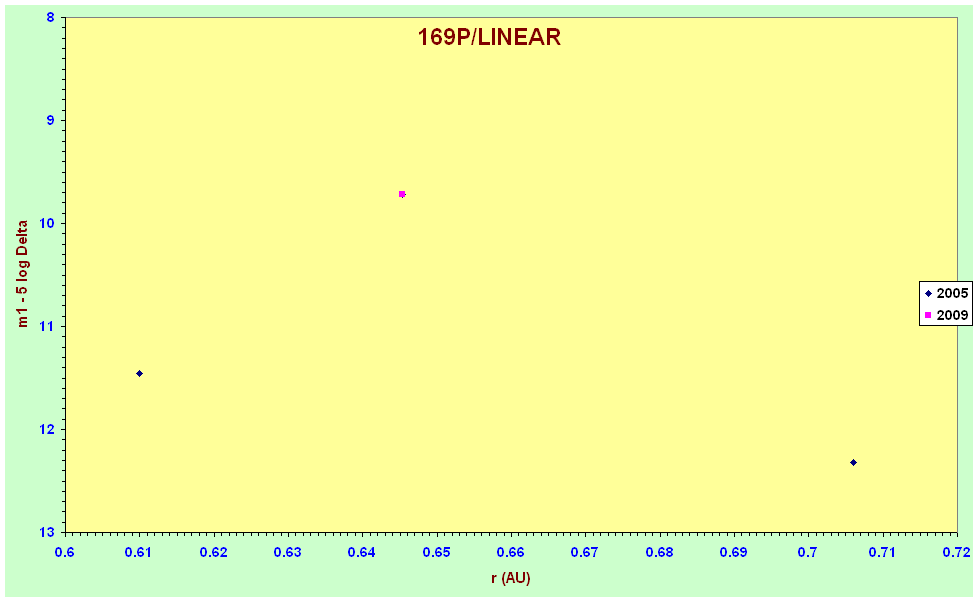The height and width of the screenshot is (601, 978).
Task: Click the blue diamond legend marker
Action: click(x=928, y=294)
